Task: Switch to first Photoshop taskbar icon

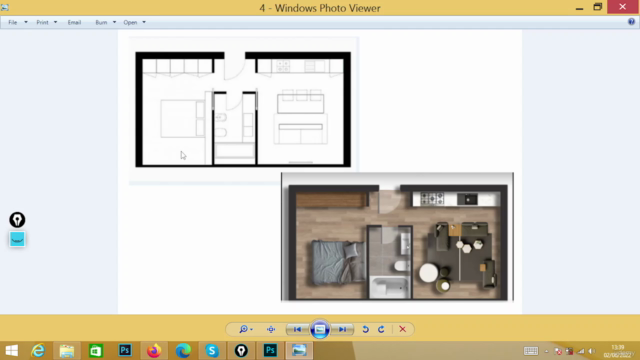Action: (x=125, y=351)
